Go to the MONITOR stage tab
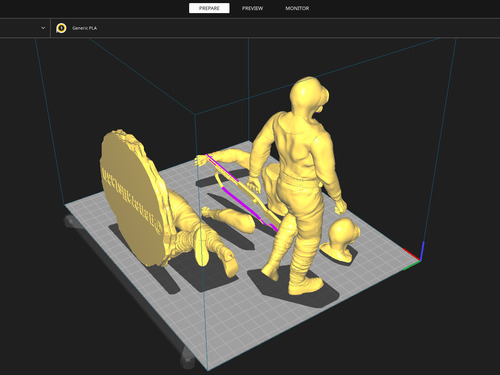This screenshot has height=375, width=500. coord(297,8)
